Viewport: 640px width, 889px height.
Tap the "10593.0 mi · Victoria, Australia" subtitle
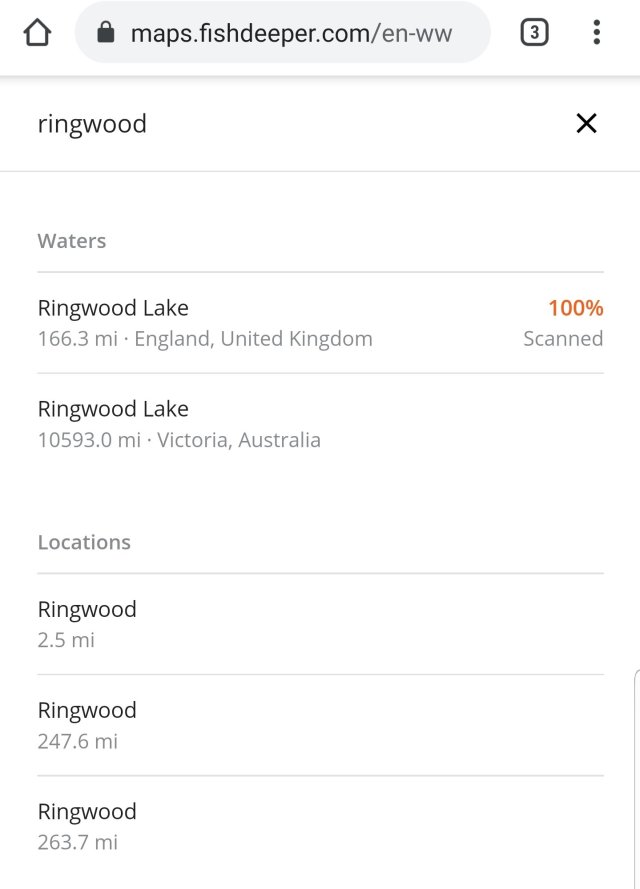pos(179,440)
